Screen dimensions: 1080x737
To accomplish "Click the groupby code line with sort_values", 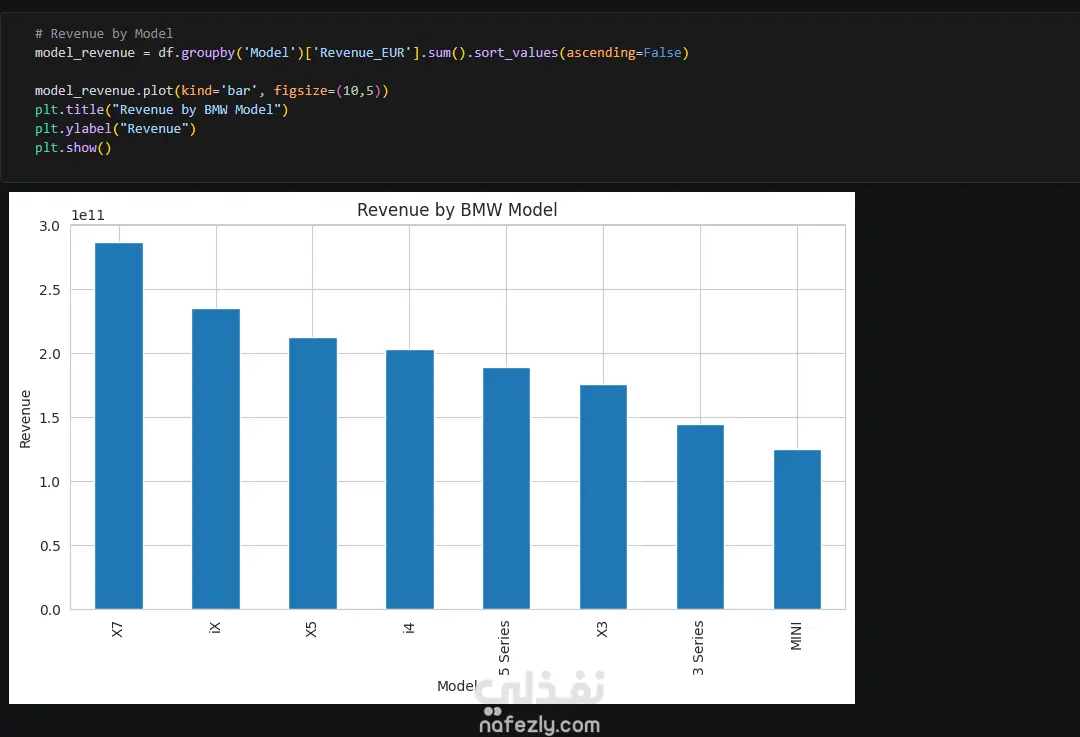I will pyautogui.click(x=362, y=53).
